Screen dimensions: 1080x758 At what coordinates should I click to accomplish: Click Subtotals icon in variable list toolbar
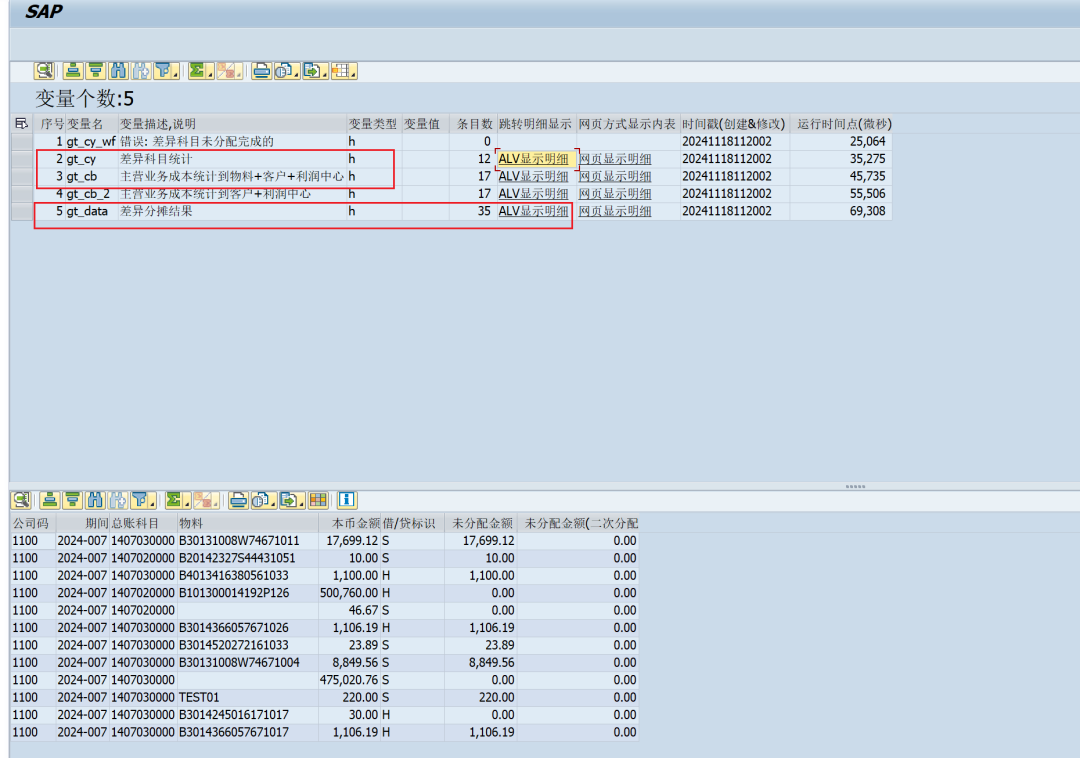(226, 71)
